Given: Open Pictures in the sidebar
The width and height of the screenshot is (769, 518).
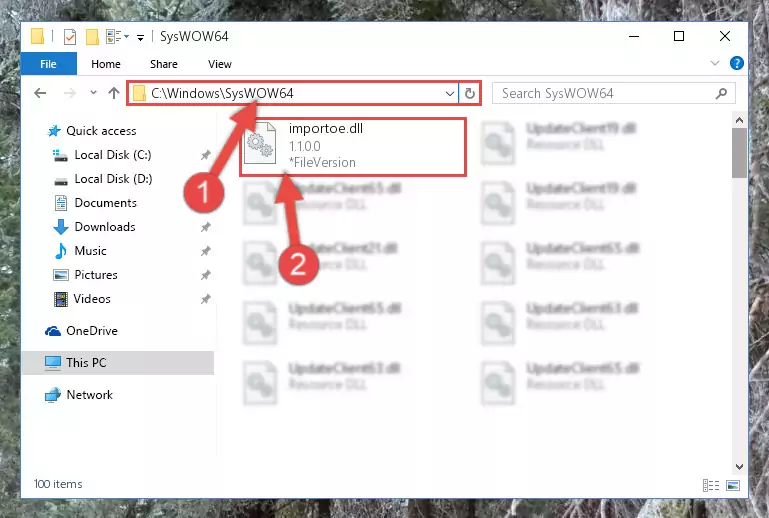Looking at the screenshot, I should click(x=96, y=275).
